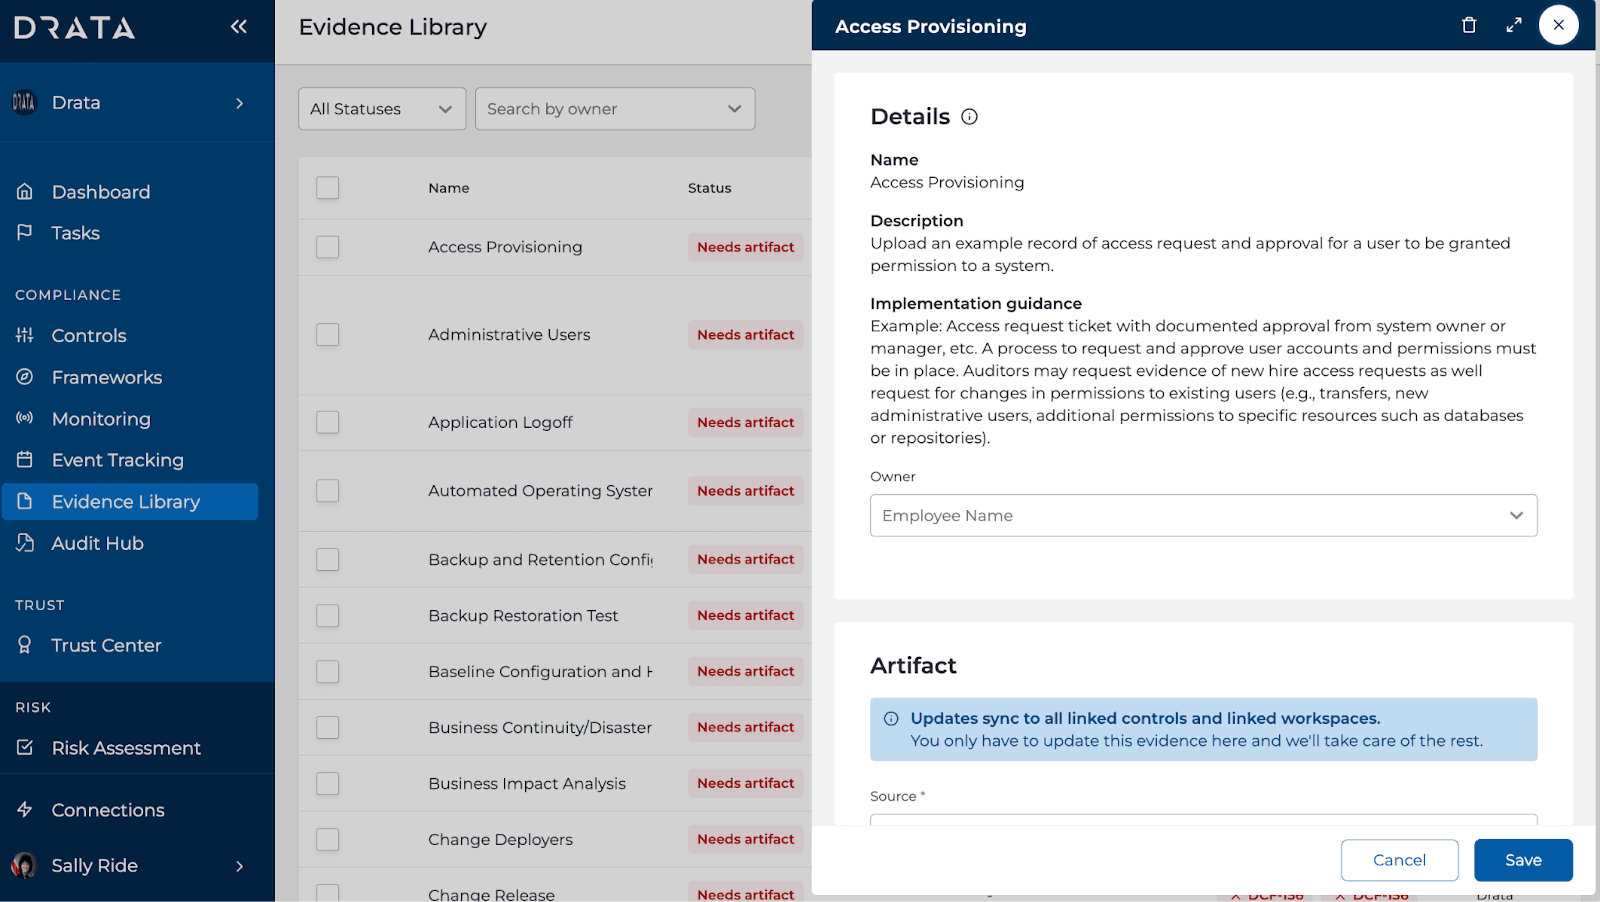Tick the Access Provisioning row checkbox
Screen dimensions: 1600x902
(x=328, y=247)
